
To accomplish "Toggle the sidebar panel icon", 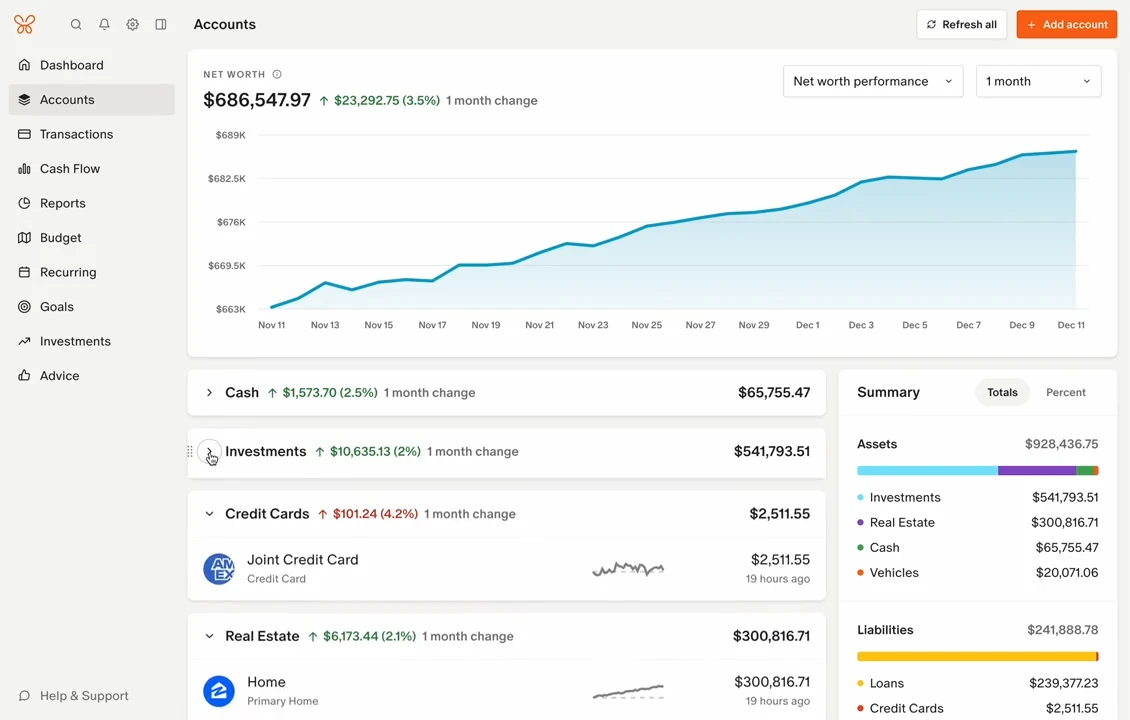I will [161, 25].
